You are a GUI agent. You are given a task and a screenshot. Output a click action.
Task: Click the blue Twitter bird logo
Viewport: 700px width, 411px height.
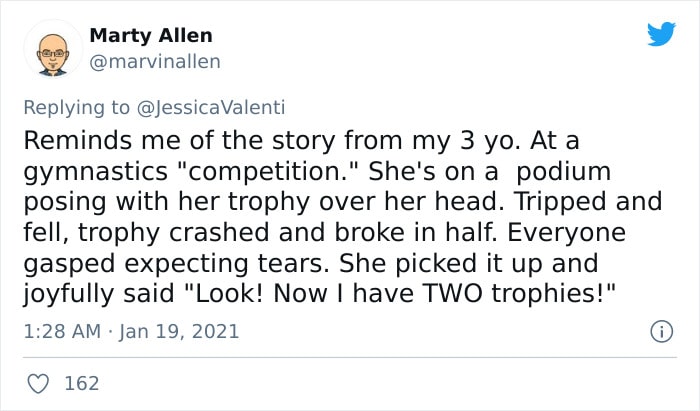pyautogui.click(x=661, y=33)
